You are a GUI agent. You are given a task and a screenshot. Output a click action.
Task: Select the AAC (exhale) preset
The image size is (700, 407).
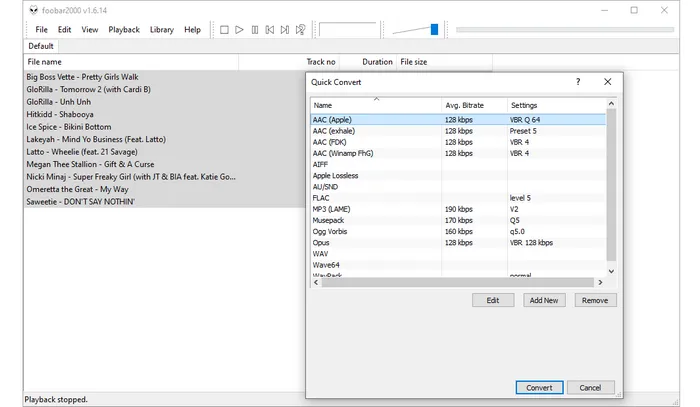point(458,131)
